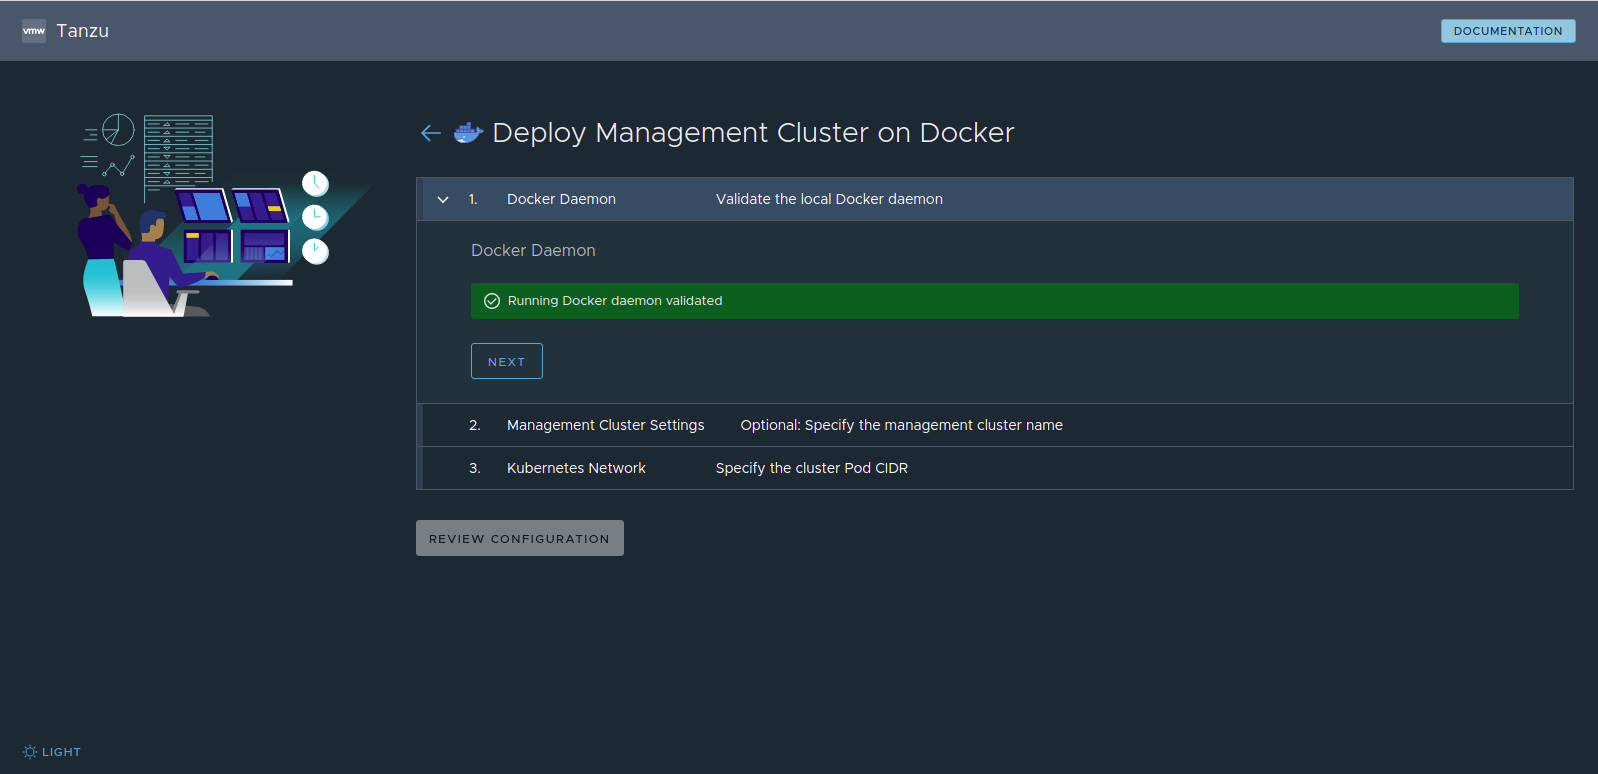The width and height of the screenshot is (1598, 774).
Task: Click the Docker whale icon beside title
Action: [468, 133]
